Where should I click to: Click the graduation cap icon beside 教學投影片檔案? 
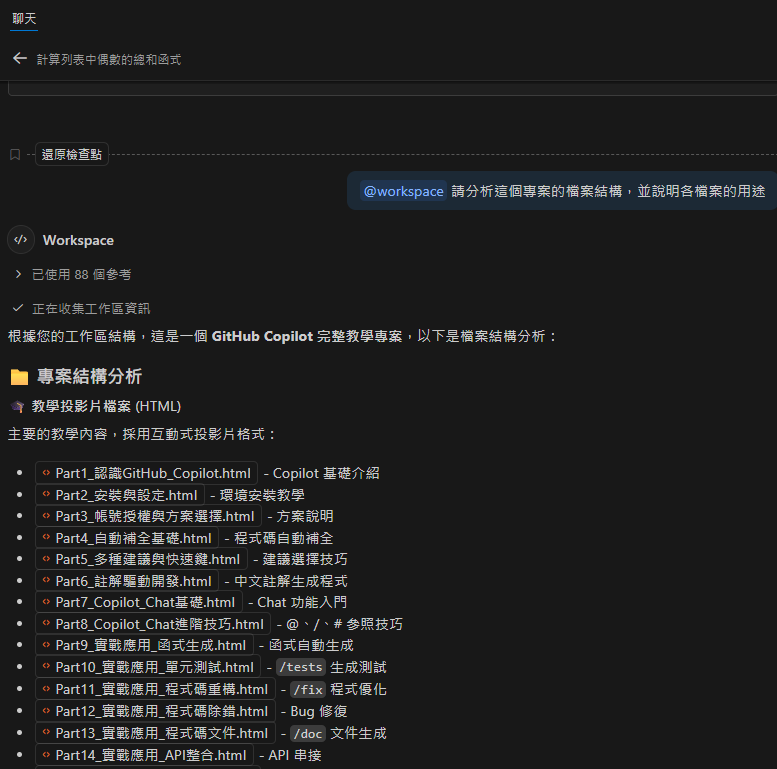(x=17, y=407)
